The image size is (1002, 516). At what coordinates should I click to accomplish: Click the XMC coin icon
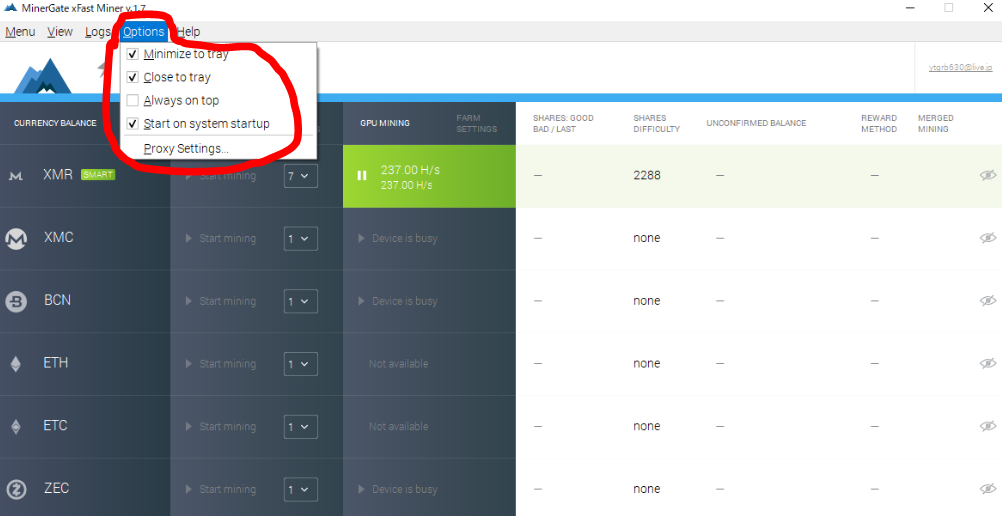click(16, 239)
